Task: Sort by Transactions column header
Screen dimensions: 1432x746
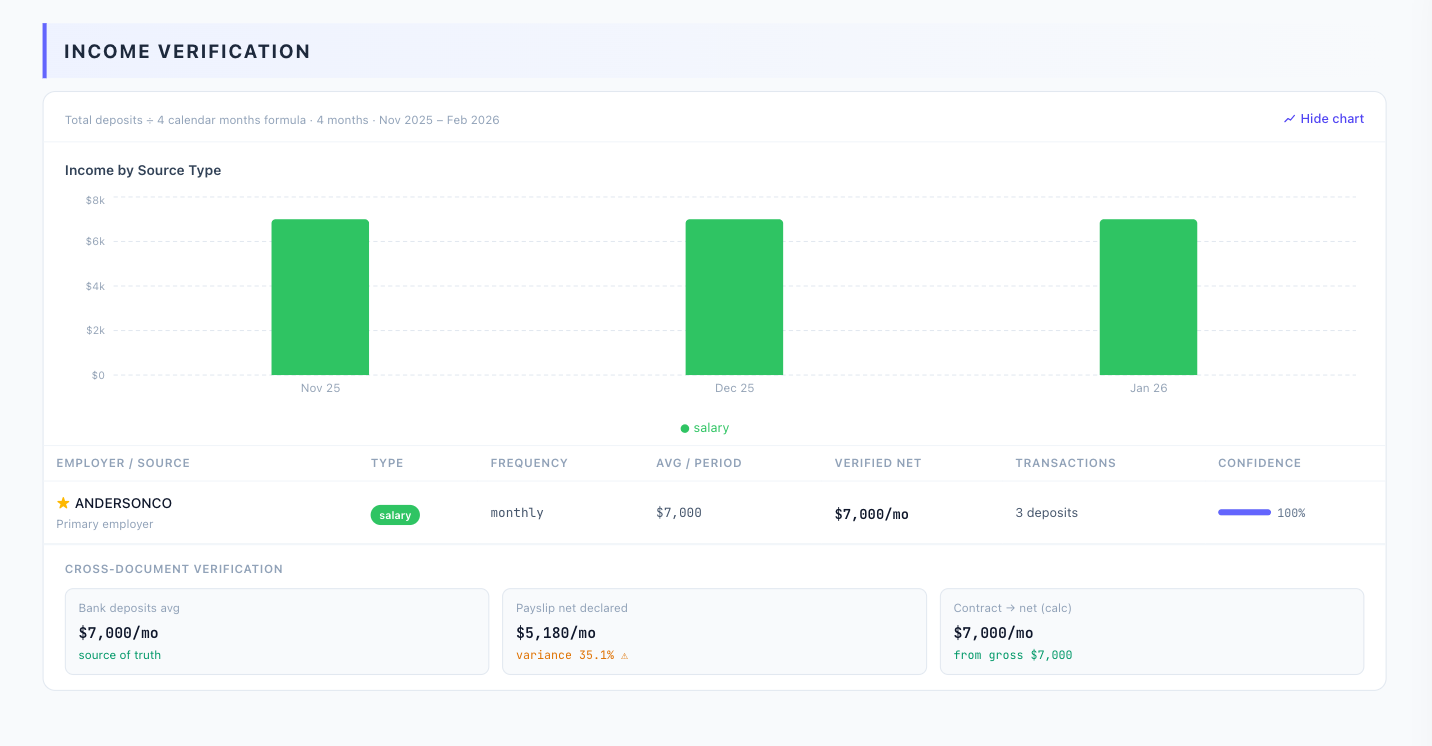Action: tap(1065, 463)
